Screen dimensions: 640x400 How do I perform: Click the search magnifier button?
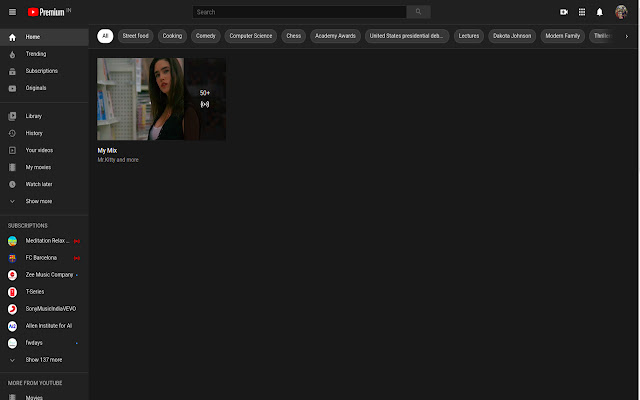click(418, 12)
